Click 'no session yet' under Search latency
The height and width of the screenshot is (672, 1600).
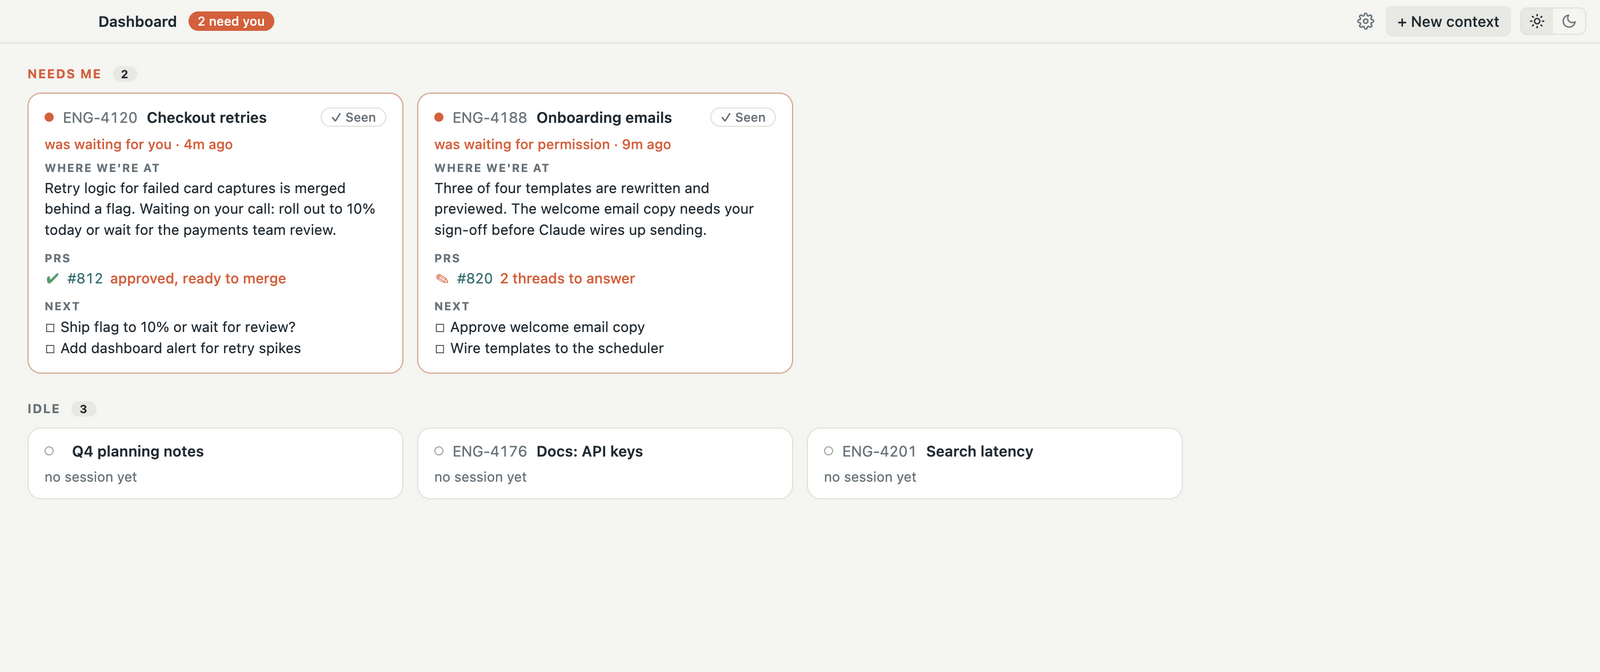click(x=870, y=477)
